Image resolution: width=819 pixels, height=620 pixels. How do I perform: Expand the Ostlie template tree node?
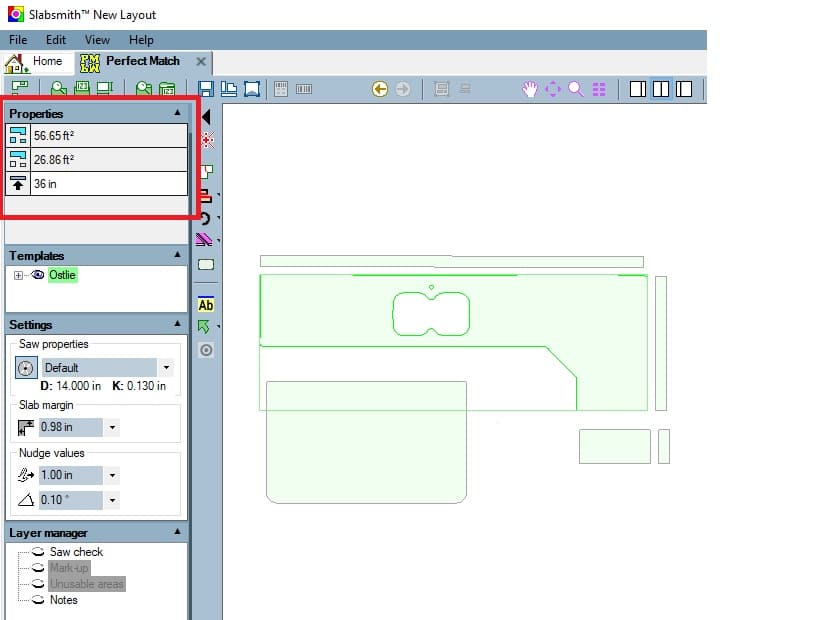click(19, 275)
